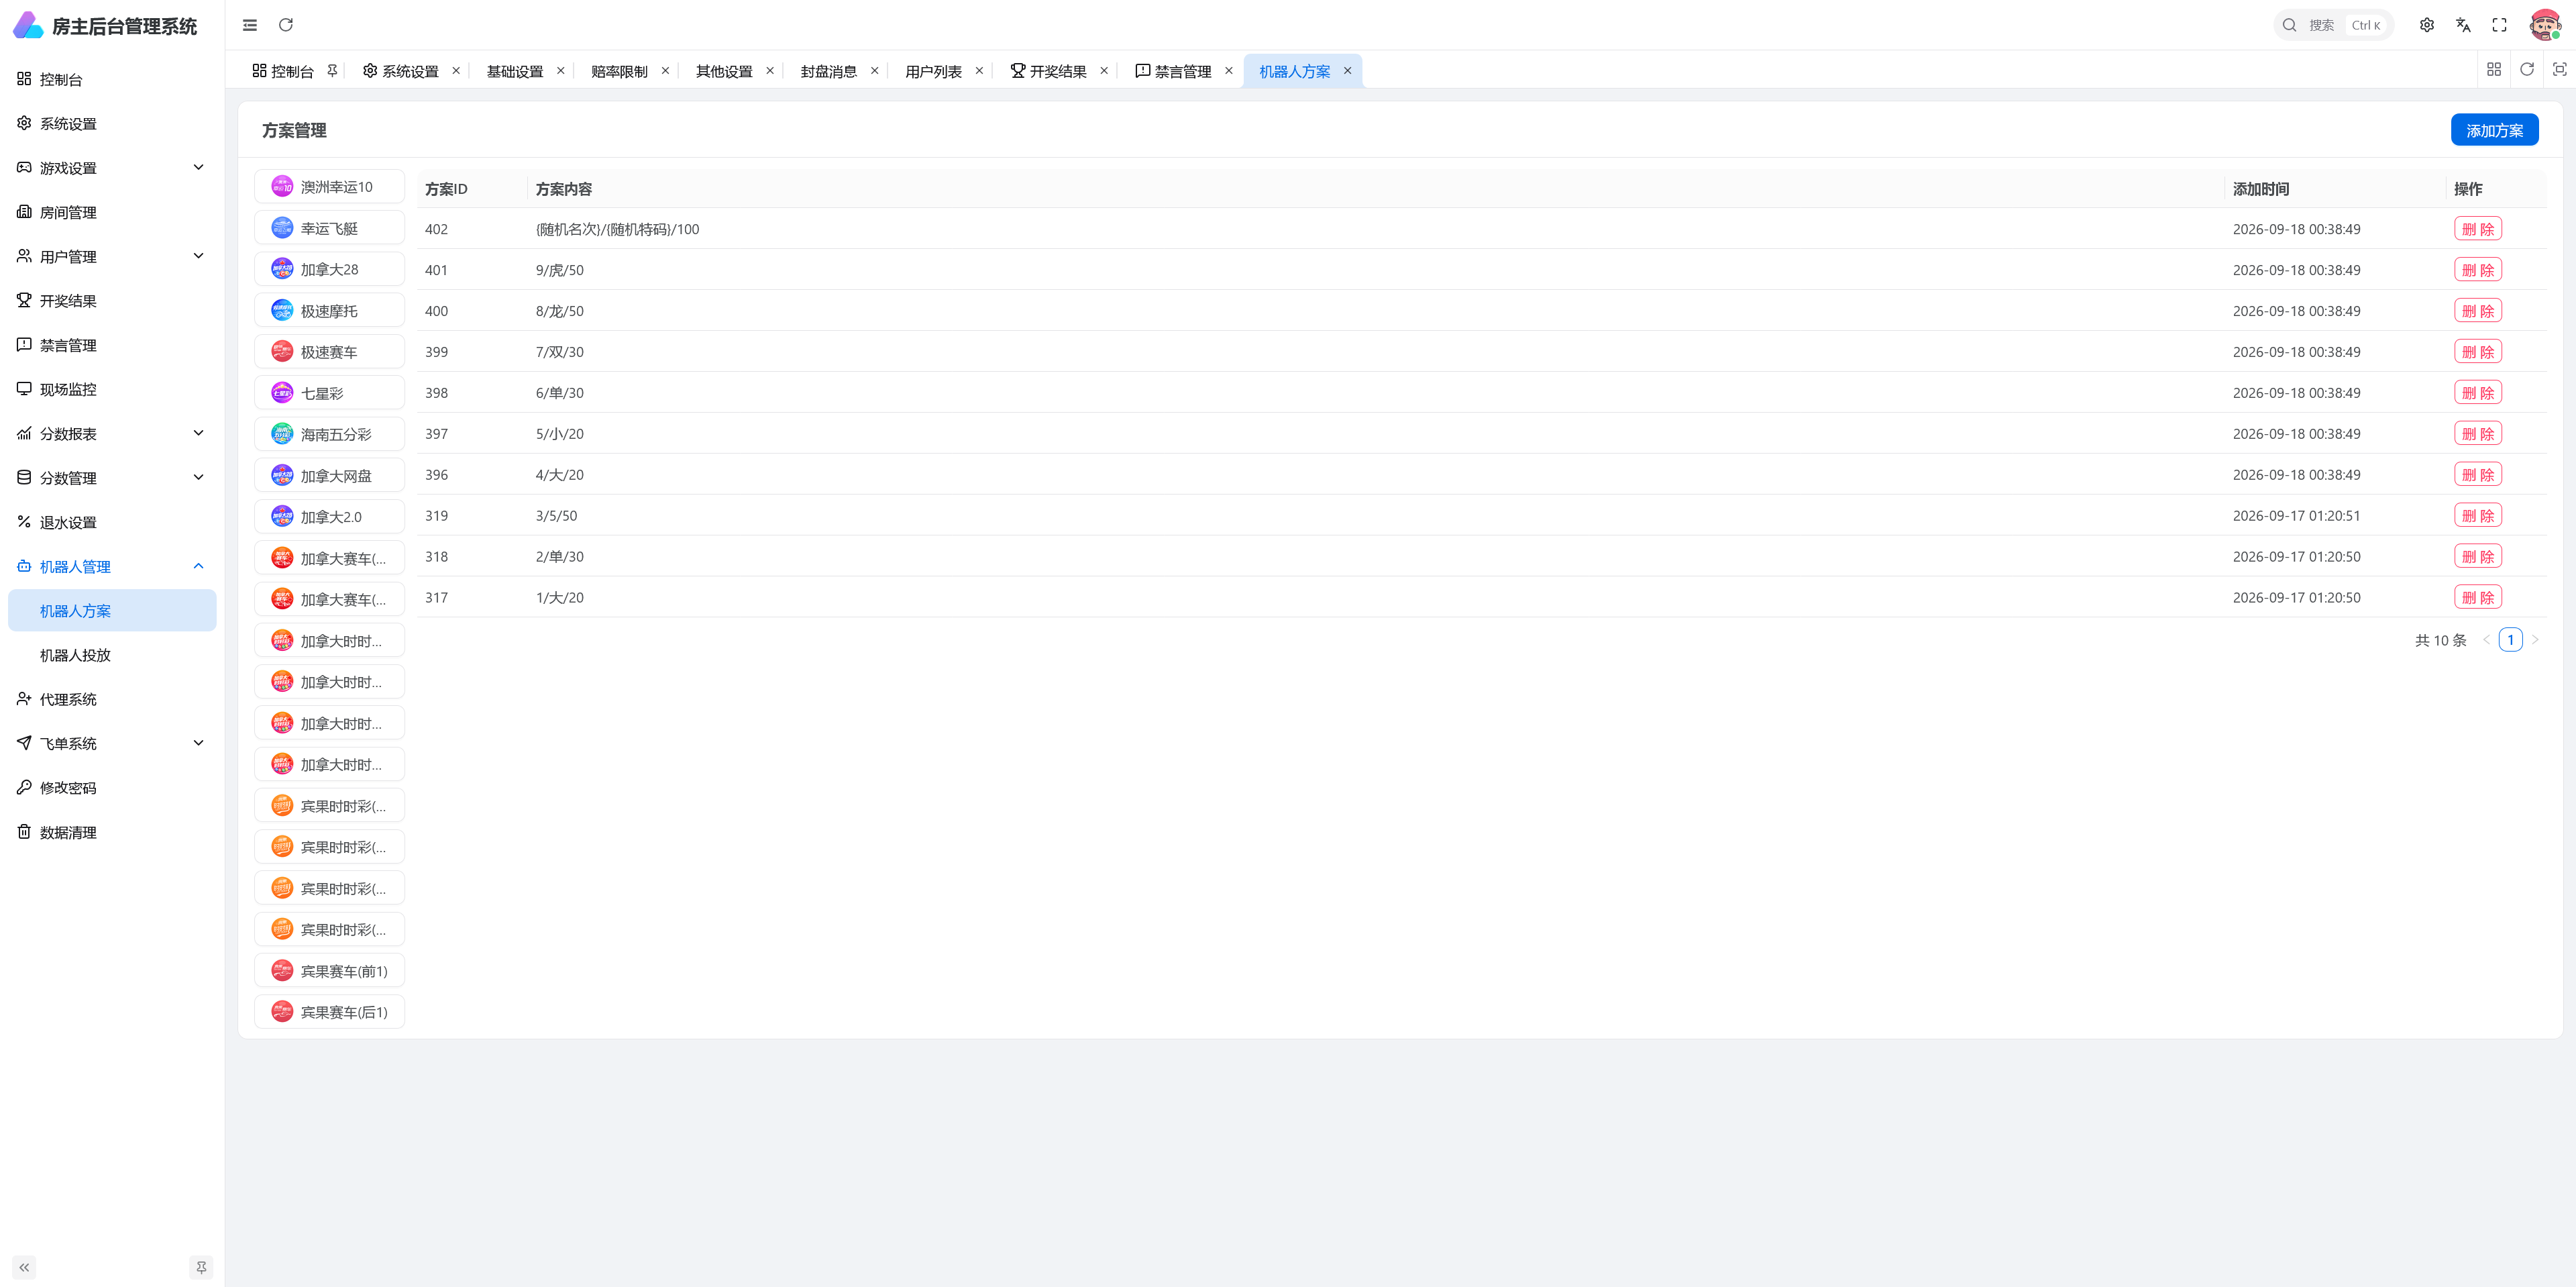This screenshot has width=2576, height=1287.
Task: Close the 机器人方案 tab
Action: (1347, 71)
